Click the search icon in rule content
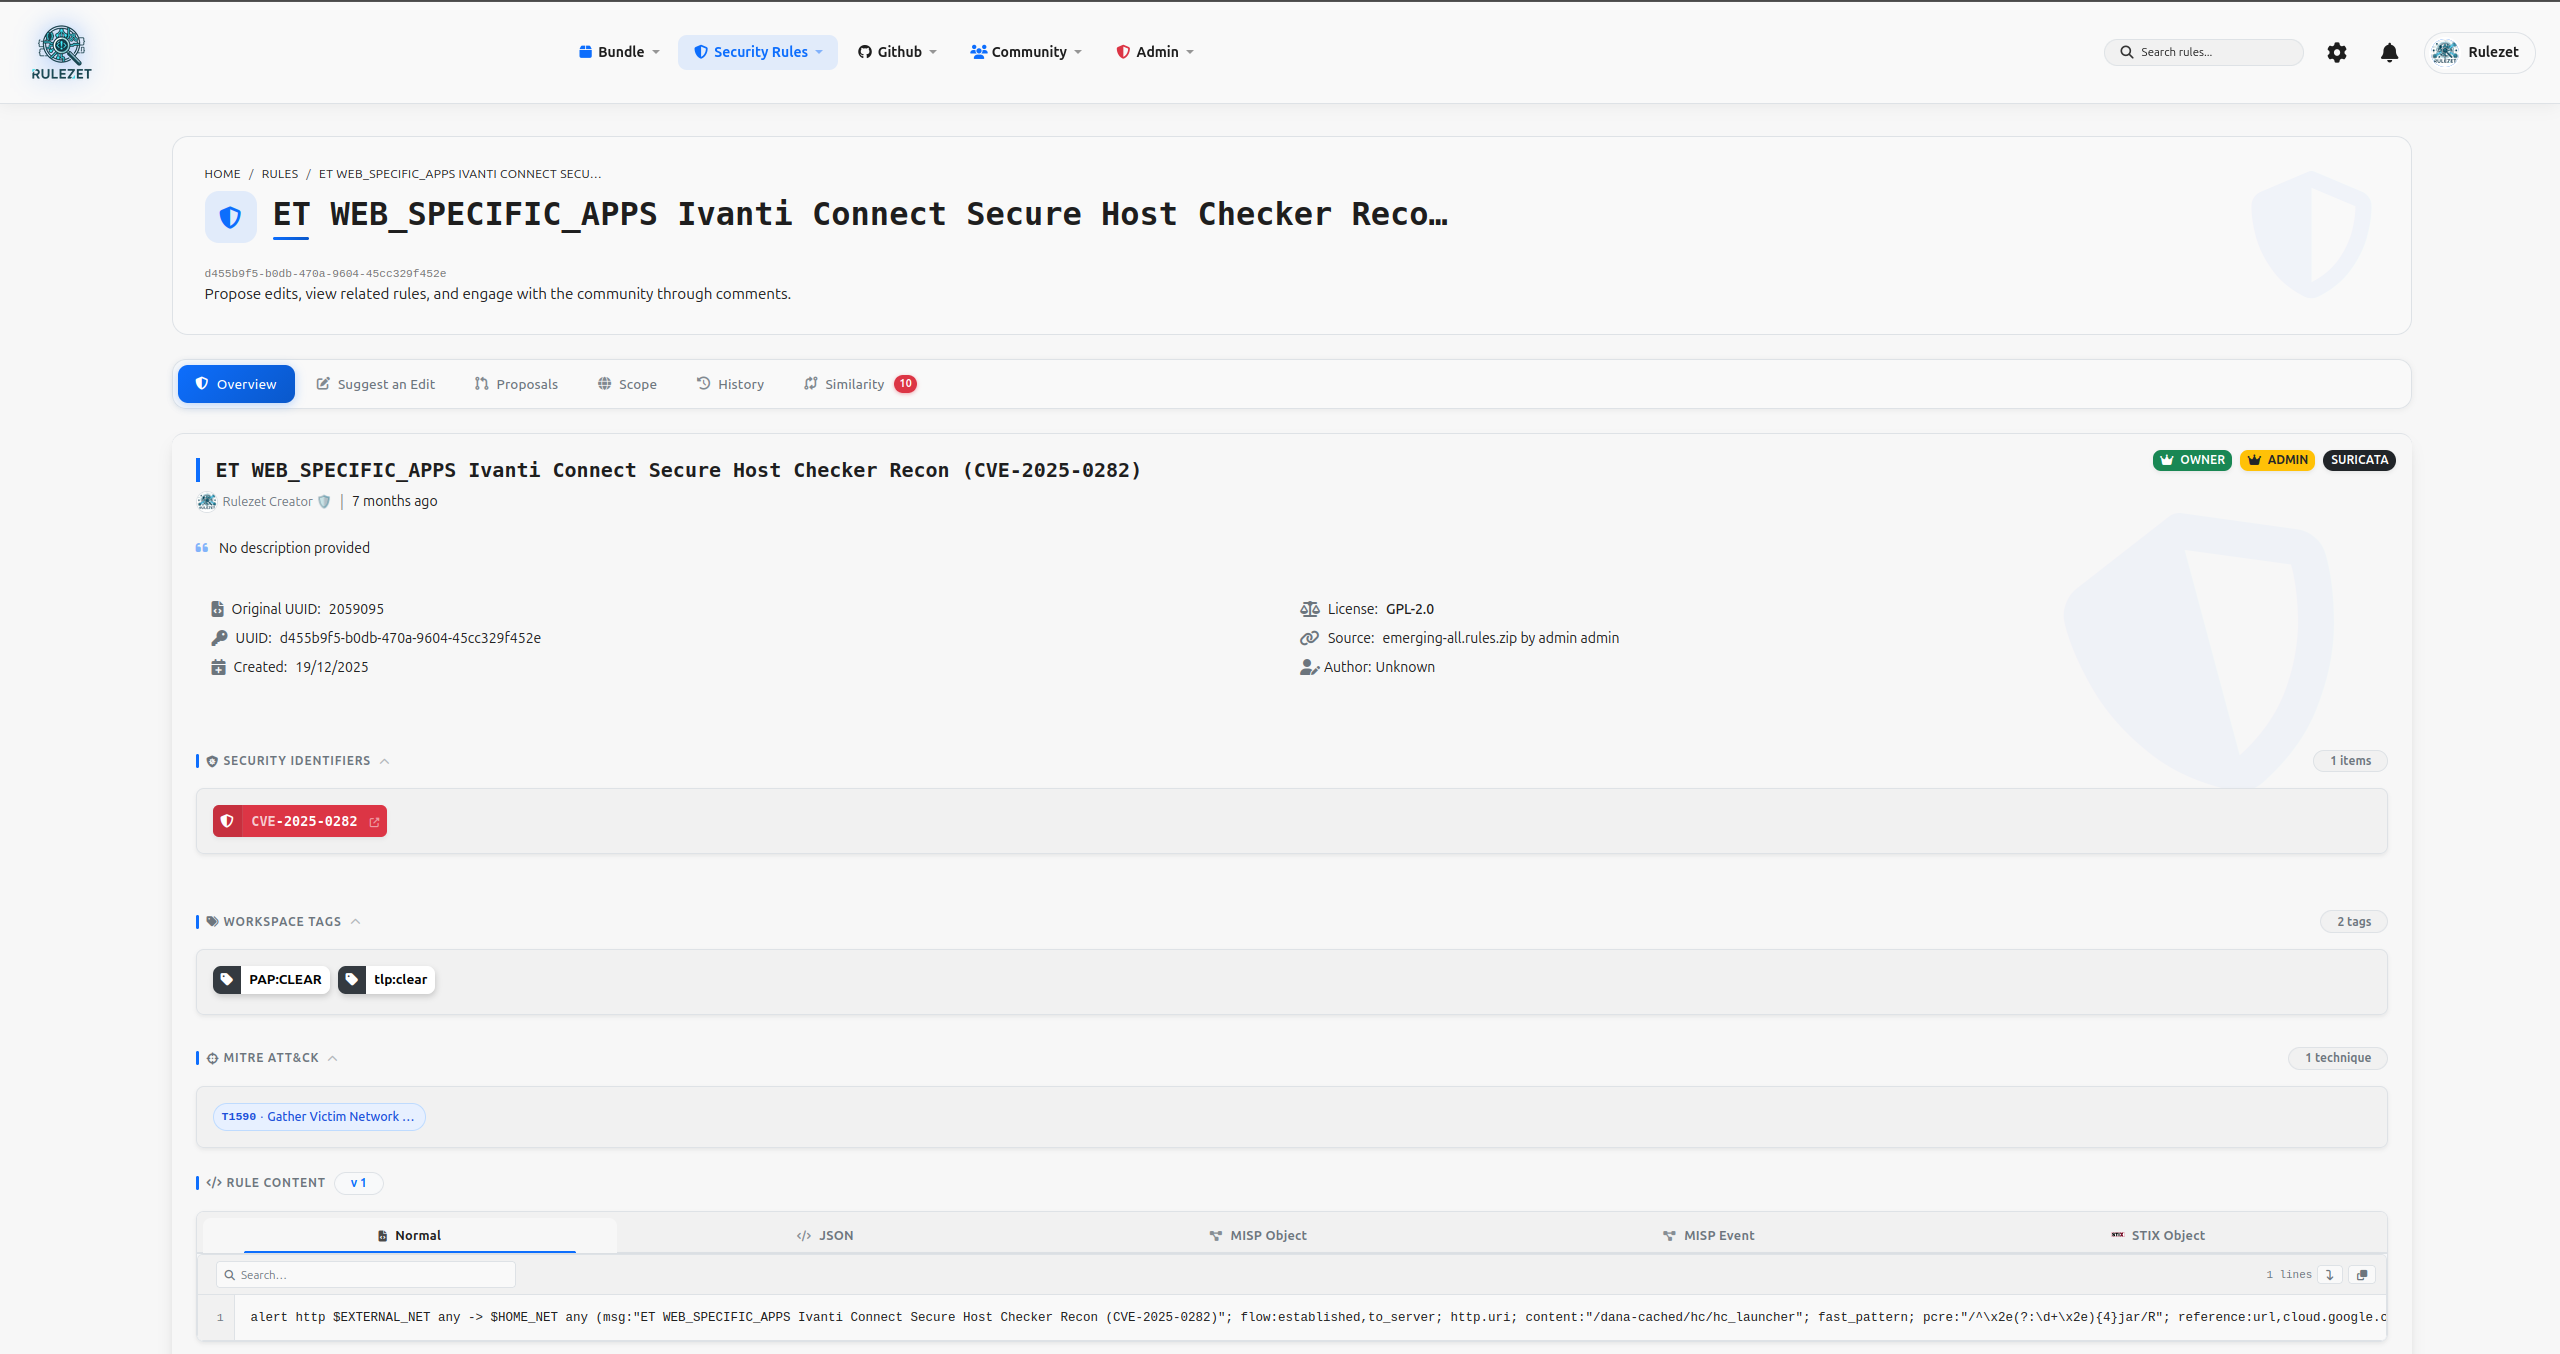 coord(230,1275)
